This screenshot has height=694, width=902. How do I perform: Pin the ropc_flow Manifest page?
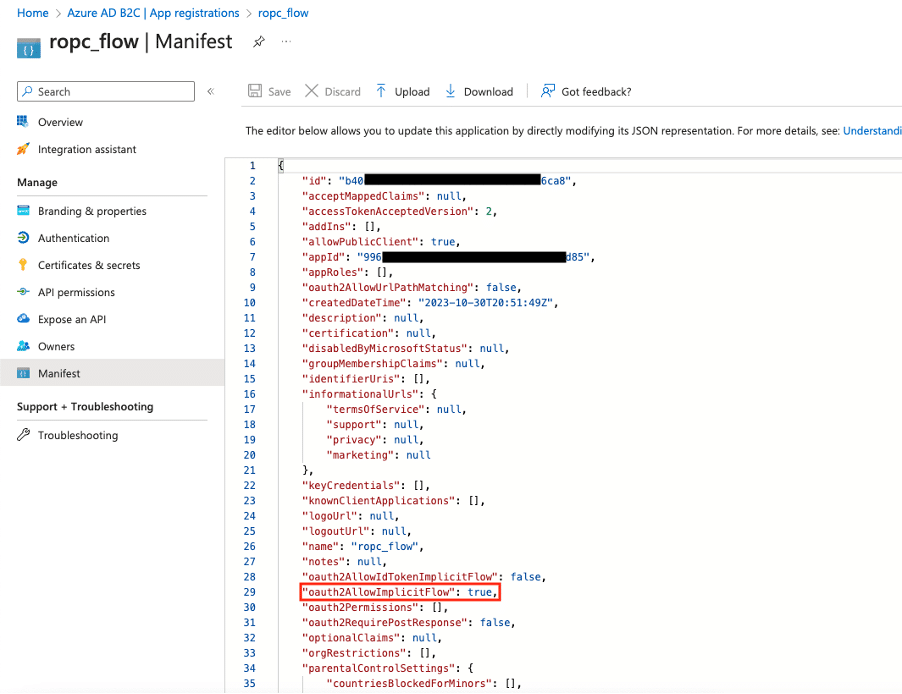click(x=259, y=41)
